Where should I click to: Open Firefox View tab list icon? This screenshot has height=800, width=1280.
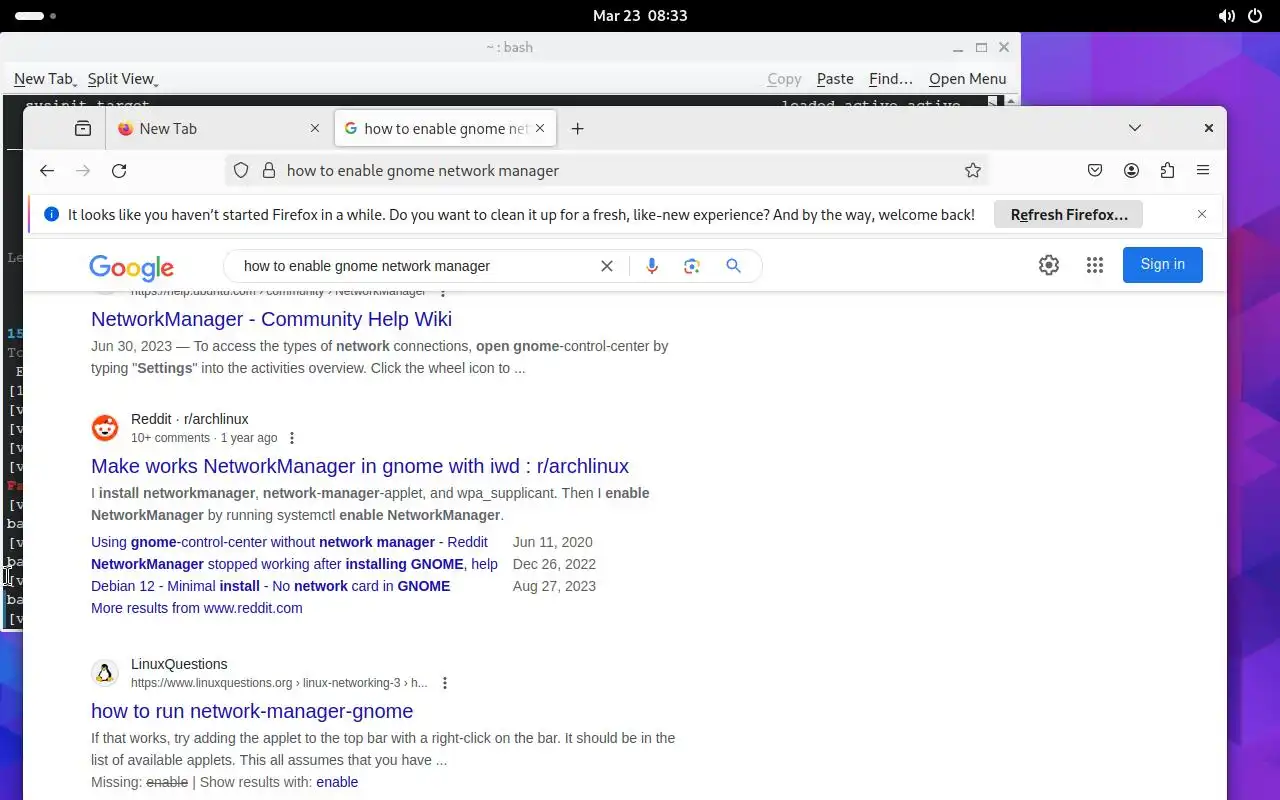point(83,128)
